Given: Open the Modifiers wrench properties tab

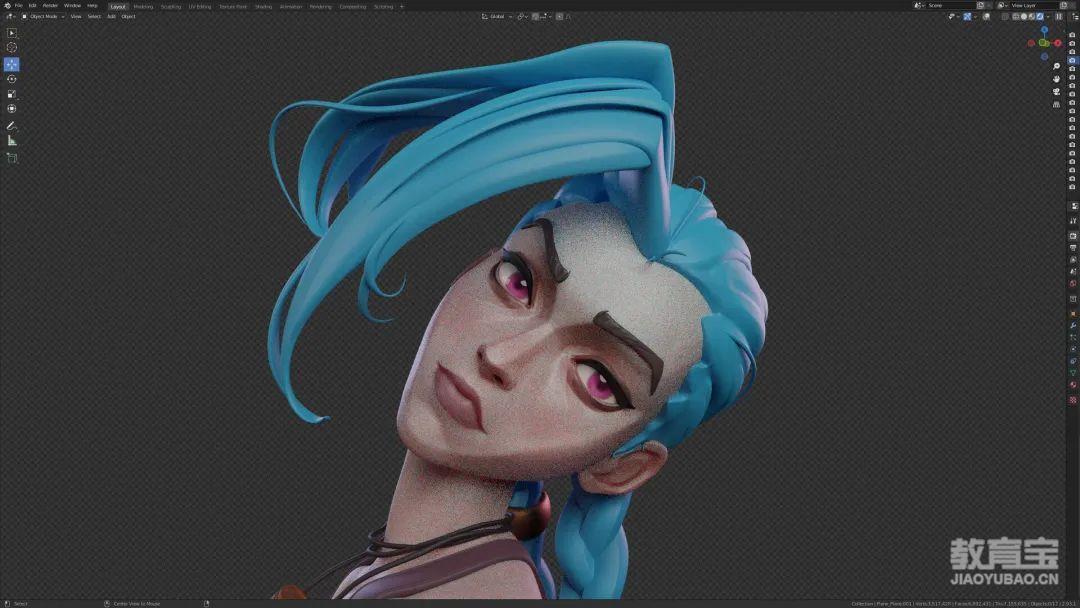Looking at the screenshot, I should click(1073, 326).
